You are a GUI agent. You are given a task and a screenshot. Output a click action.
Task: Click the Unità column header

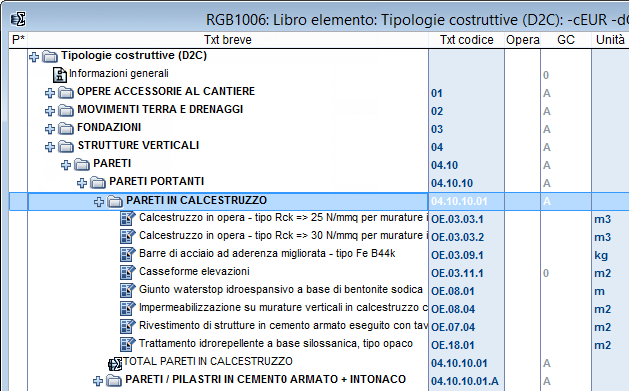610,40
